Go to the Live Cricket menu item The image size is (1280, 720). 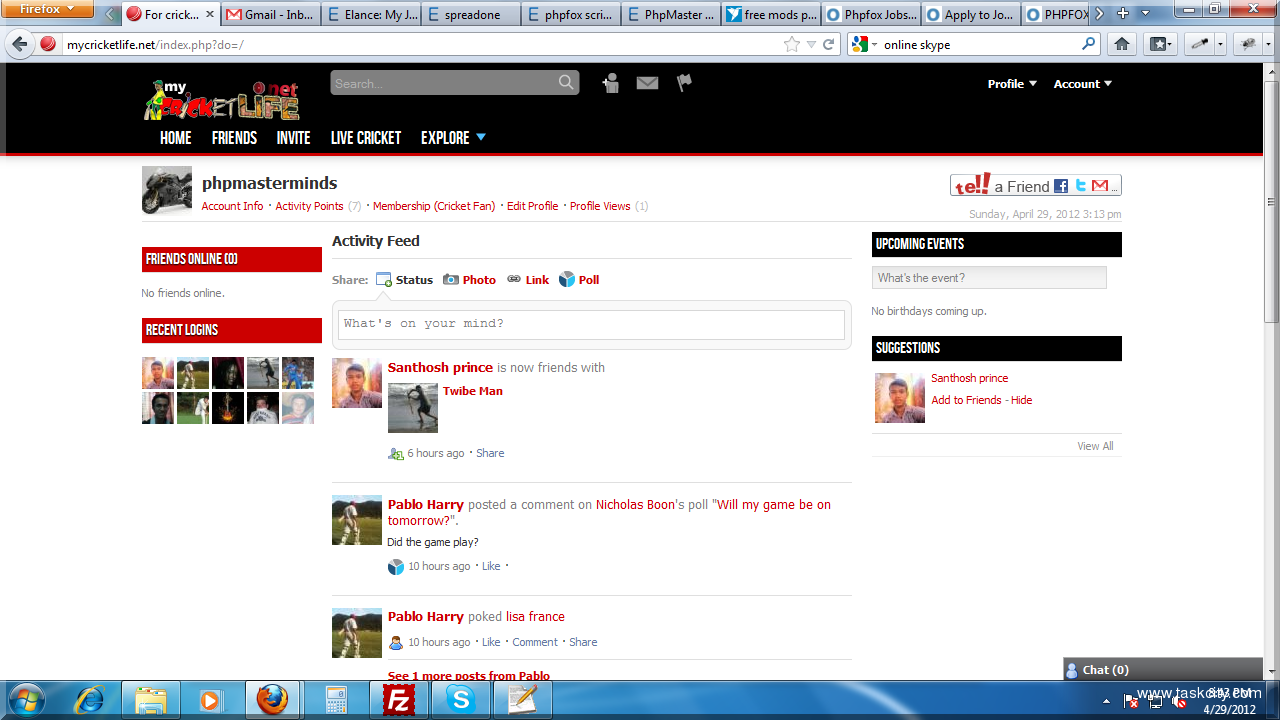click(x=366, y=138)
